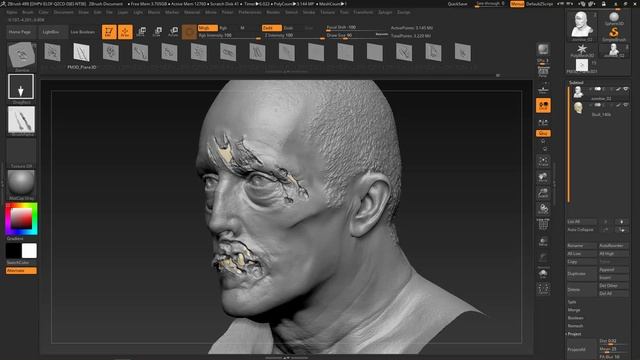Toggle the Solo mode button
This screenshot has width=640, height=360.
pos(543,273)
